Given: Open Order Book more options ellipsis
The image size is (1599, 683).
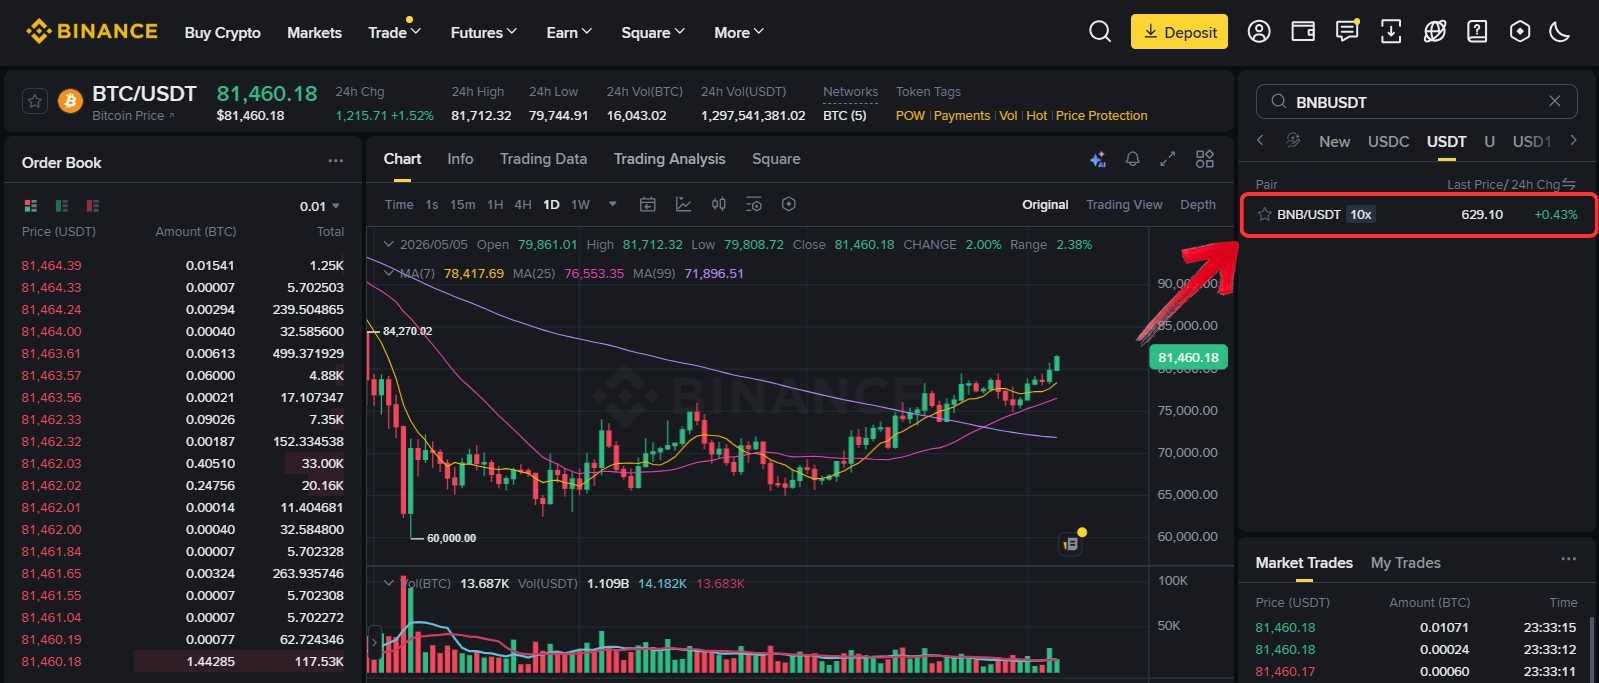Looking at the screenshot, I should pyautogui.click(x=336, y=161).
